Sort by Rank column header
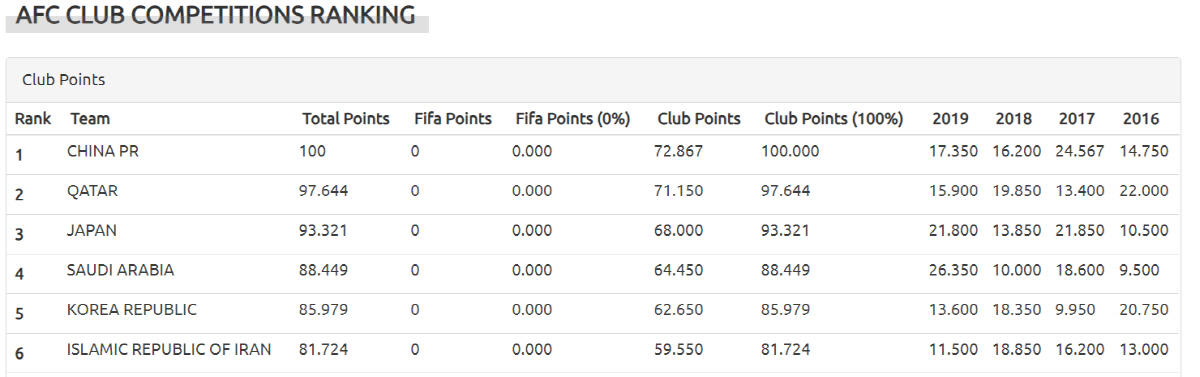The image size is (1200, 377). point(33,119)
